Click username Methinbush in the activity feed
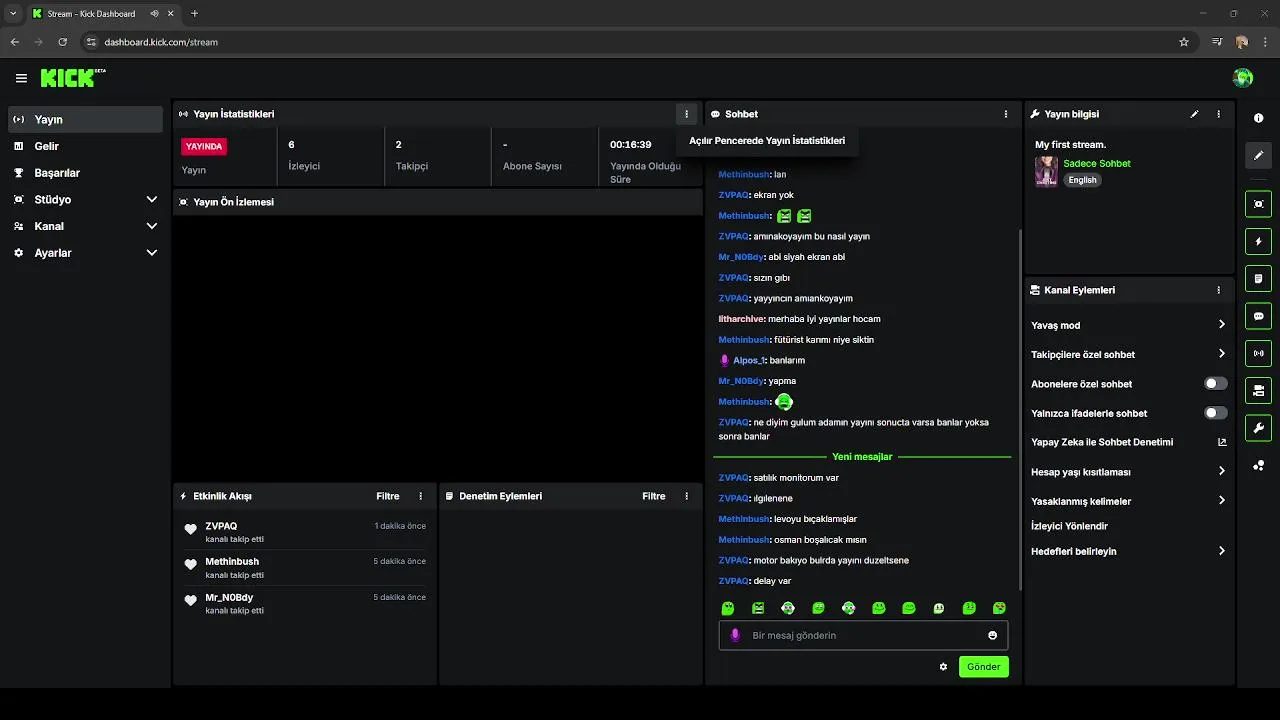Screen dimensions: 1280x720 [x=232, y=562]
